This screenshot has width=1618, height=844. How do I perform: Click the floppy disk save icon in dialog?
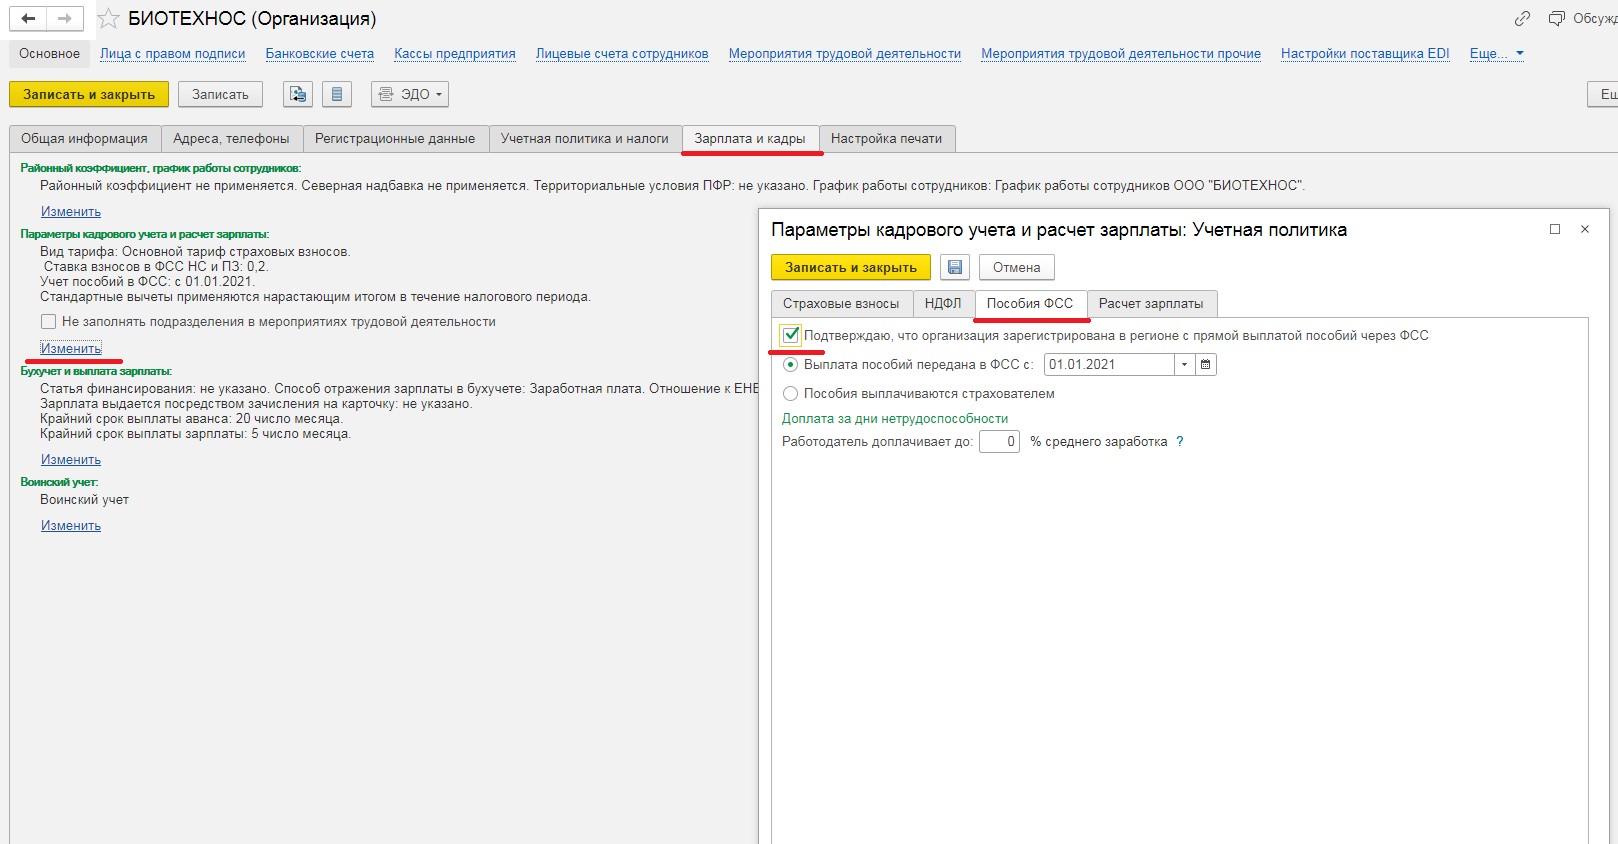954,267
